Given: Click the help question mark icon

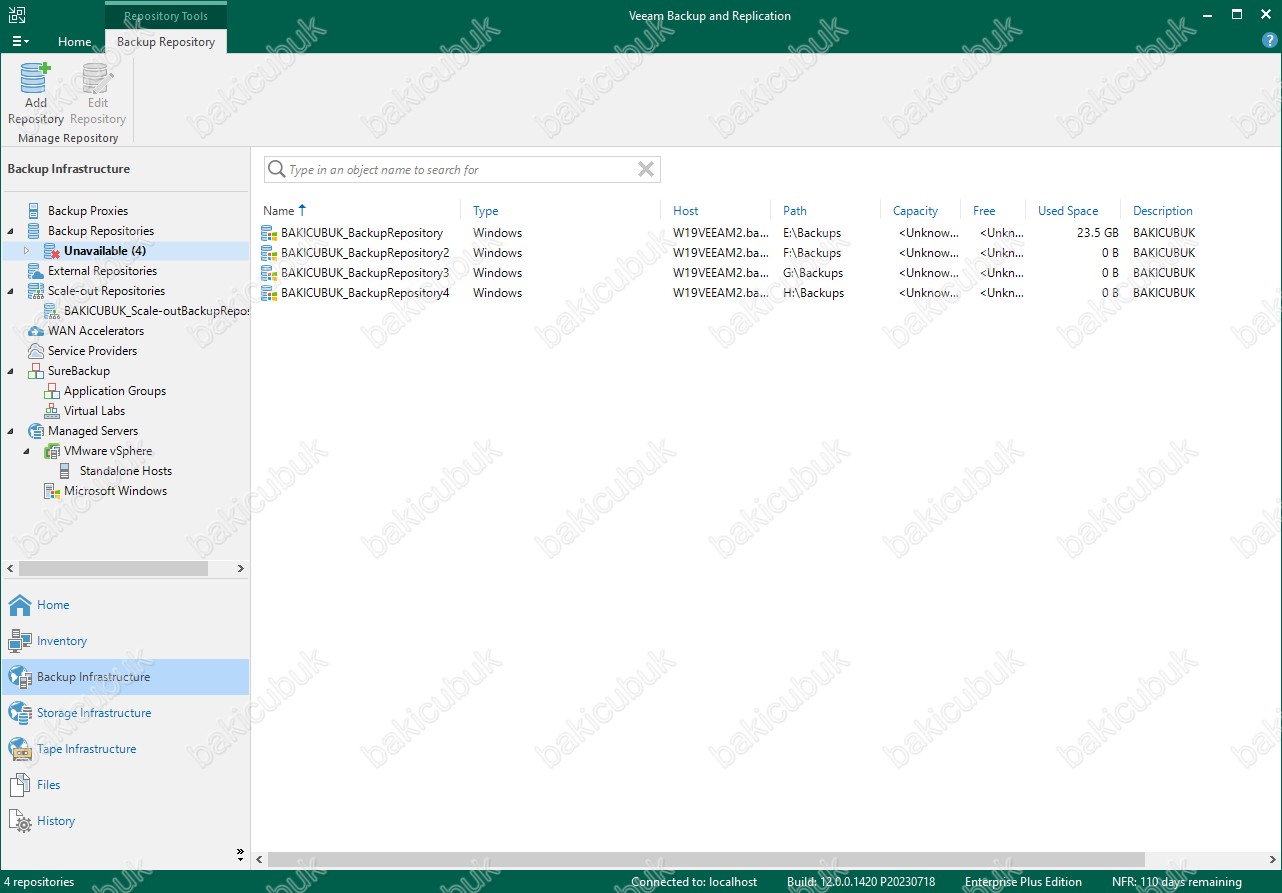Looking at the screenshot, I should (1270, 41).
